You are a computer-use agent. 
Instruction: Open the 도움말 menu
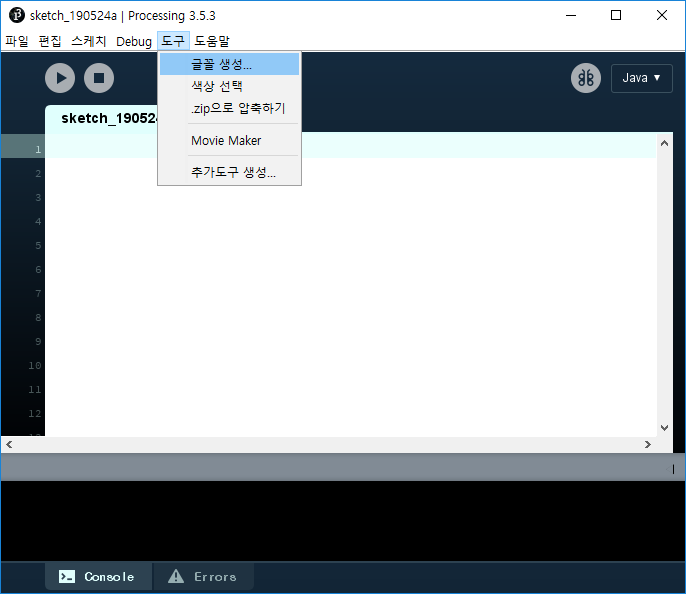212,41
